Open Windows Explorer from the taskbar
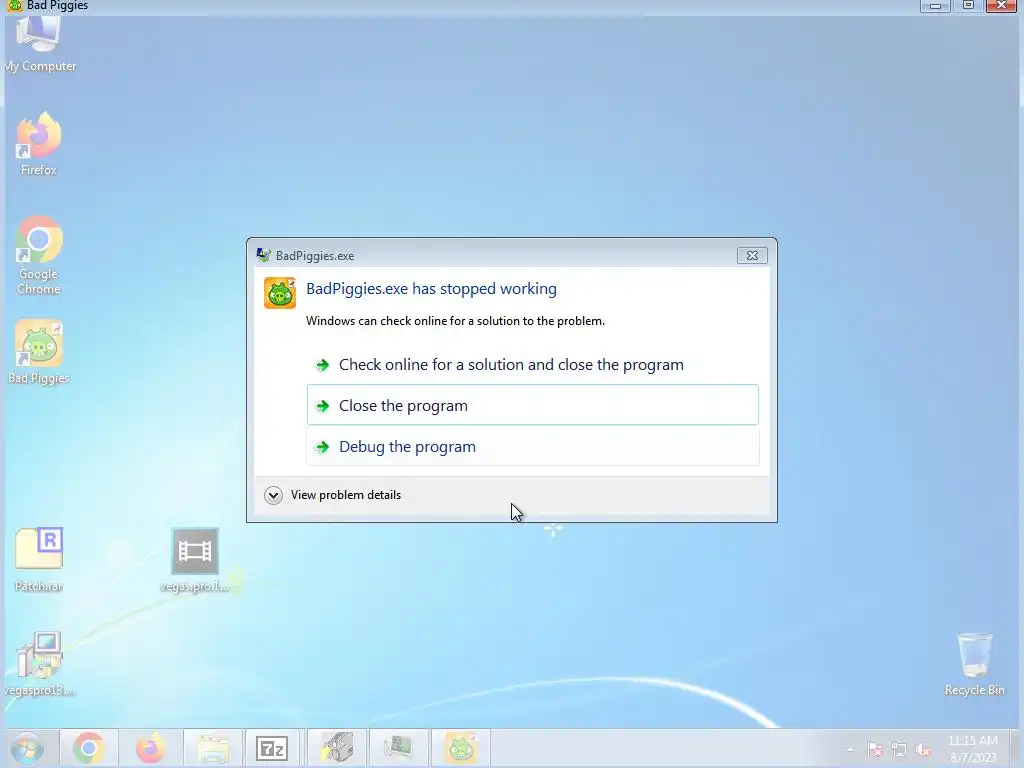The width and height of the screenshot is (1024, 768). (x=213, y=748)
